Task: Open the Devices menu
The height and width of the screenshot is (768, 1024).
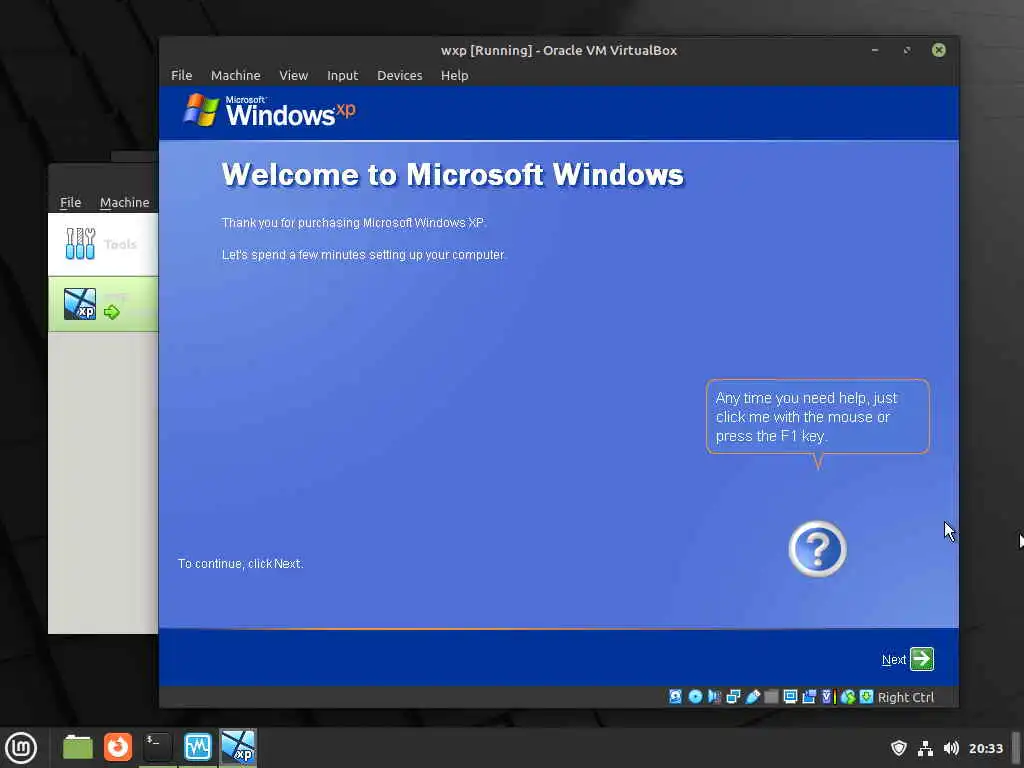Action: [x=399, y=75]
